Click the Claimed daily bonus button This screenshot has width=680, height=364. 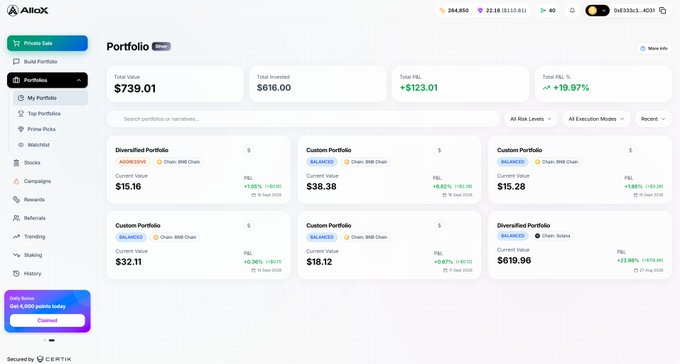47,320
